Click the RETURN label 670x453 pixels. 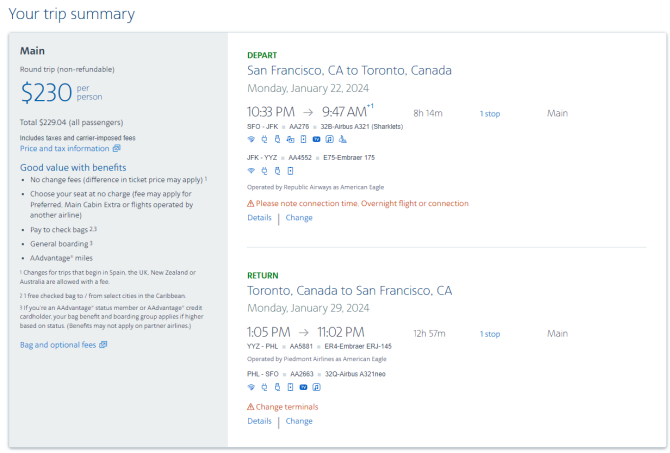263,276
